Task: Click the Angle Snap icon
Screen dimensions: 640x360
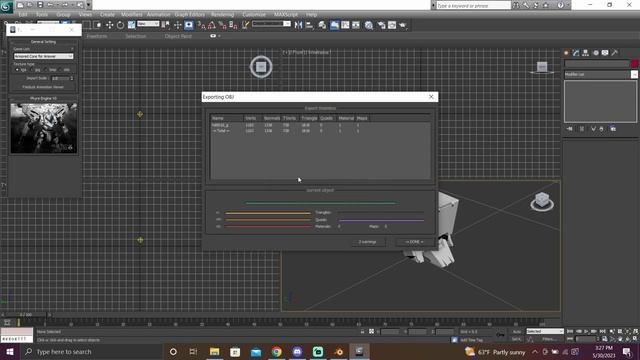Action: (212, 25)
